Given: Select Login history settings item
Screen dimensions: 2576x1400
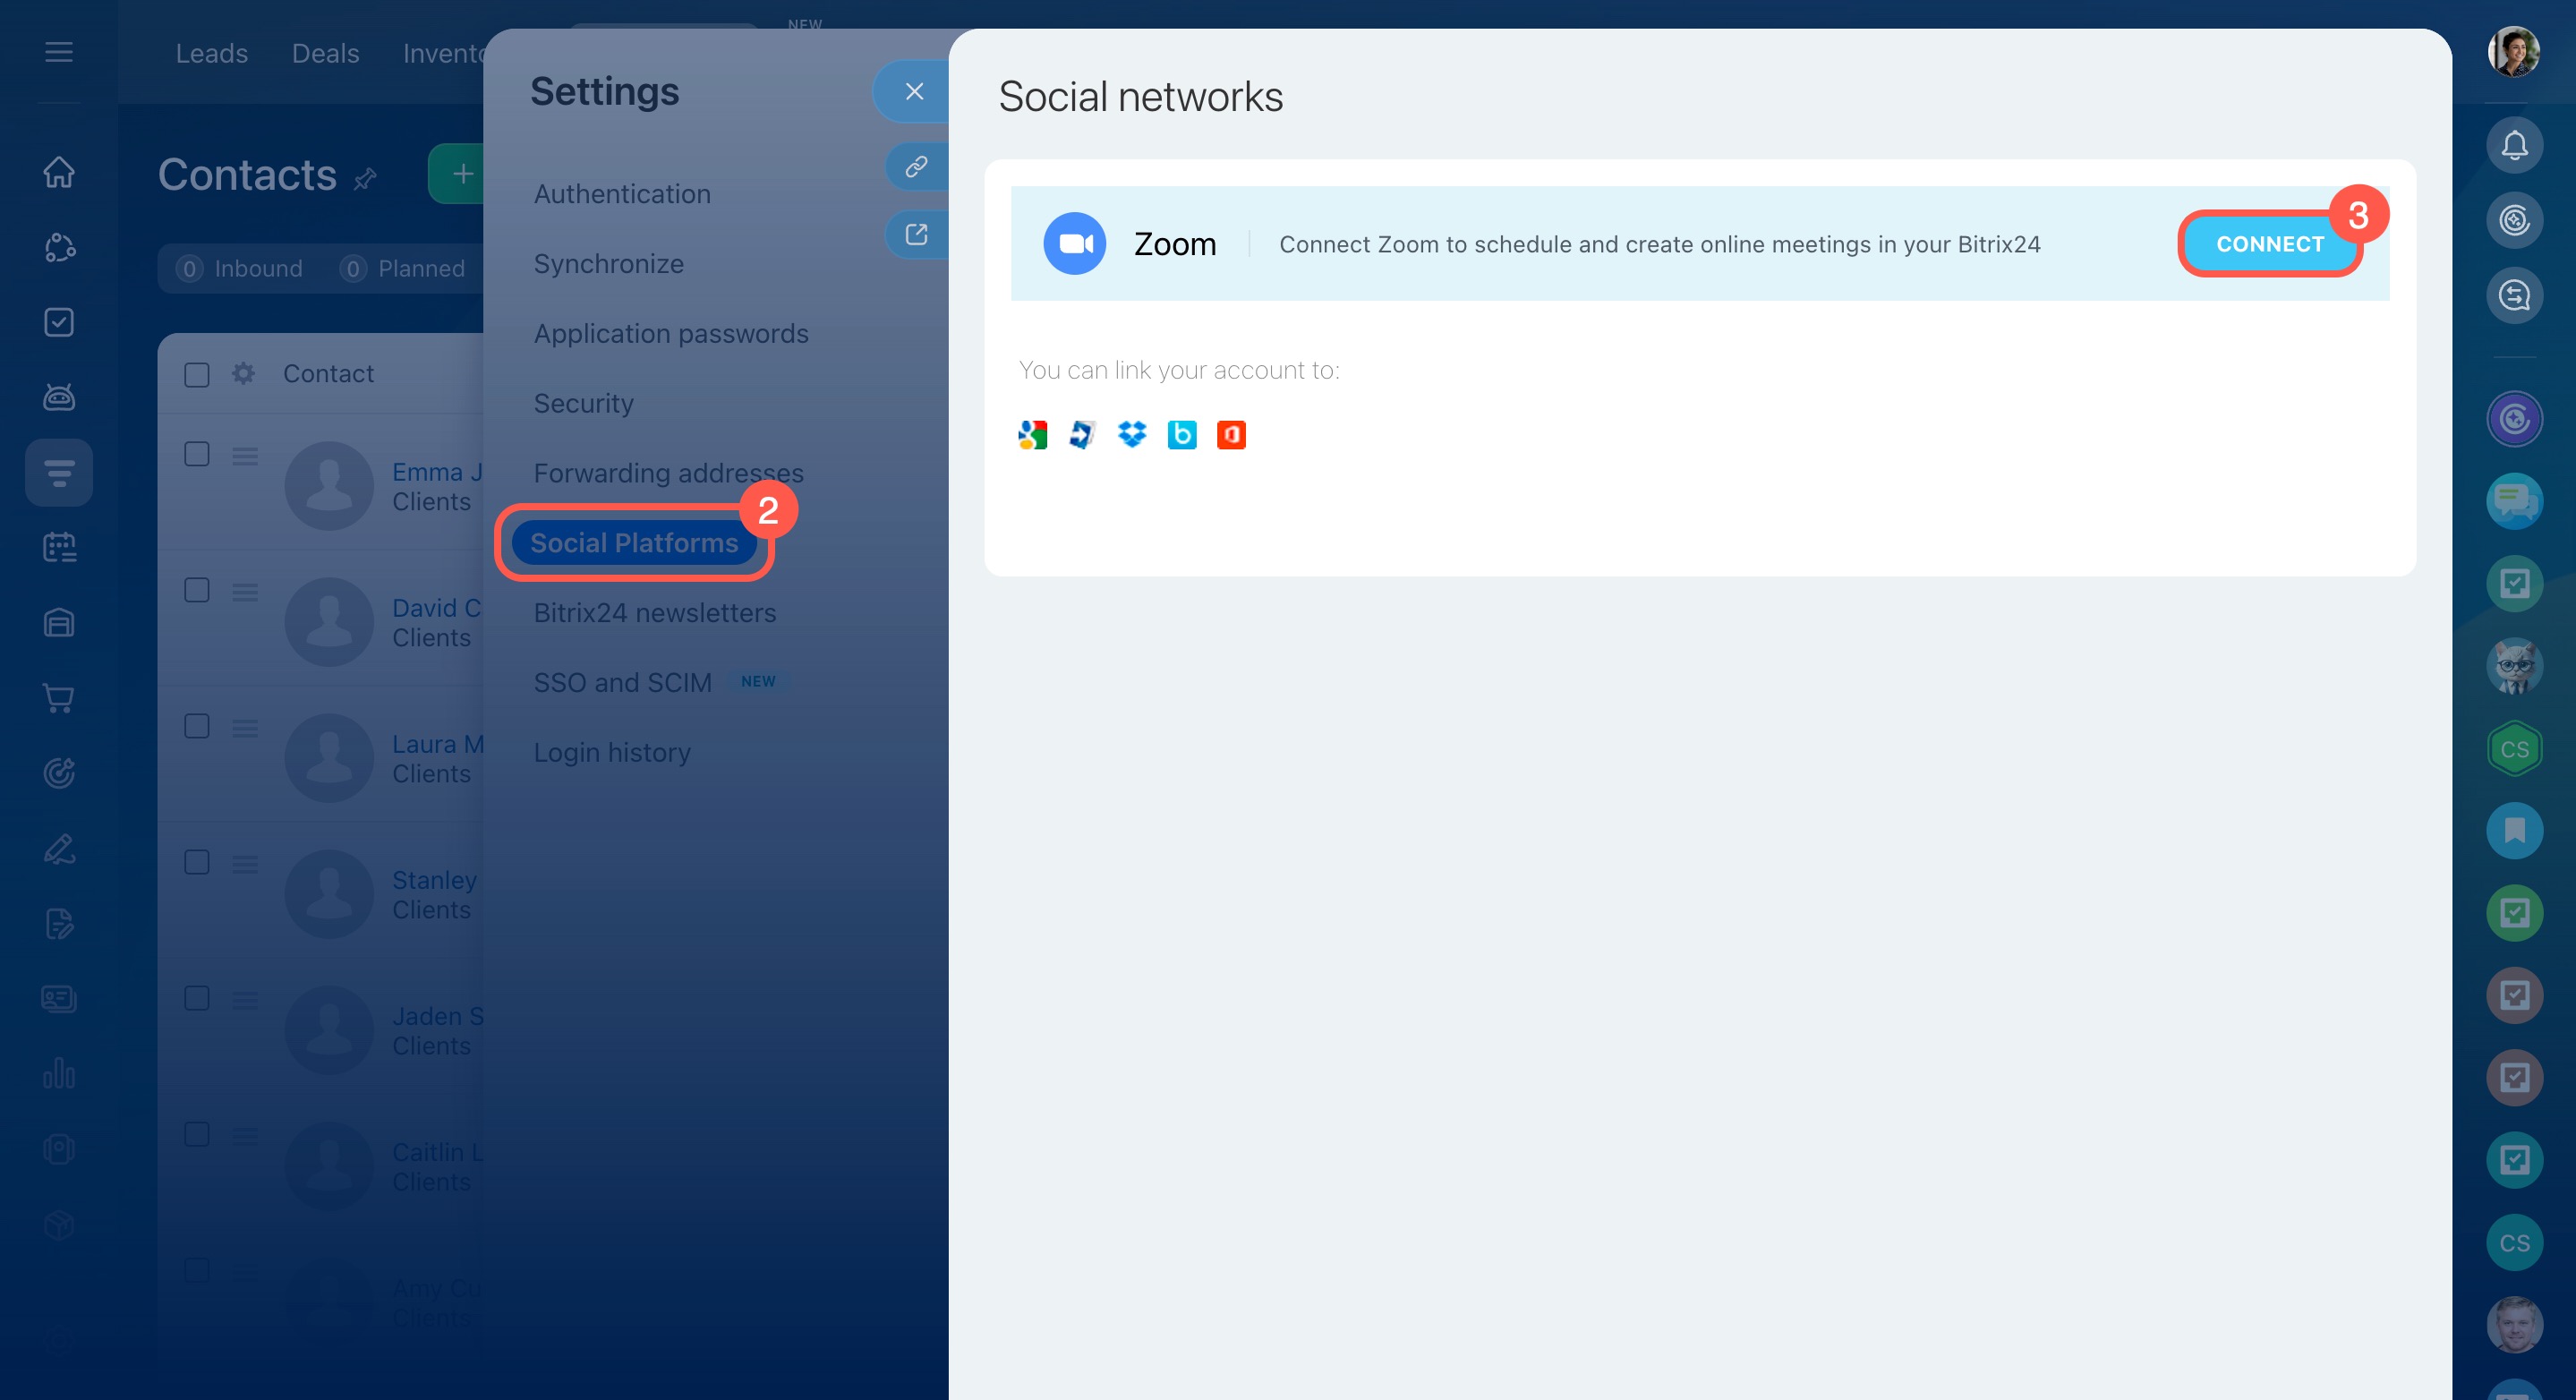Looking at the screenshot, I should tap(611, 752).
